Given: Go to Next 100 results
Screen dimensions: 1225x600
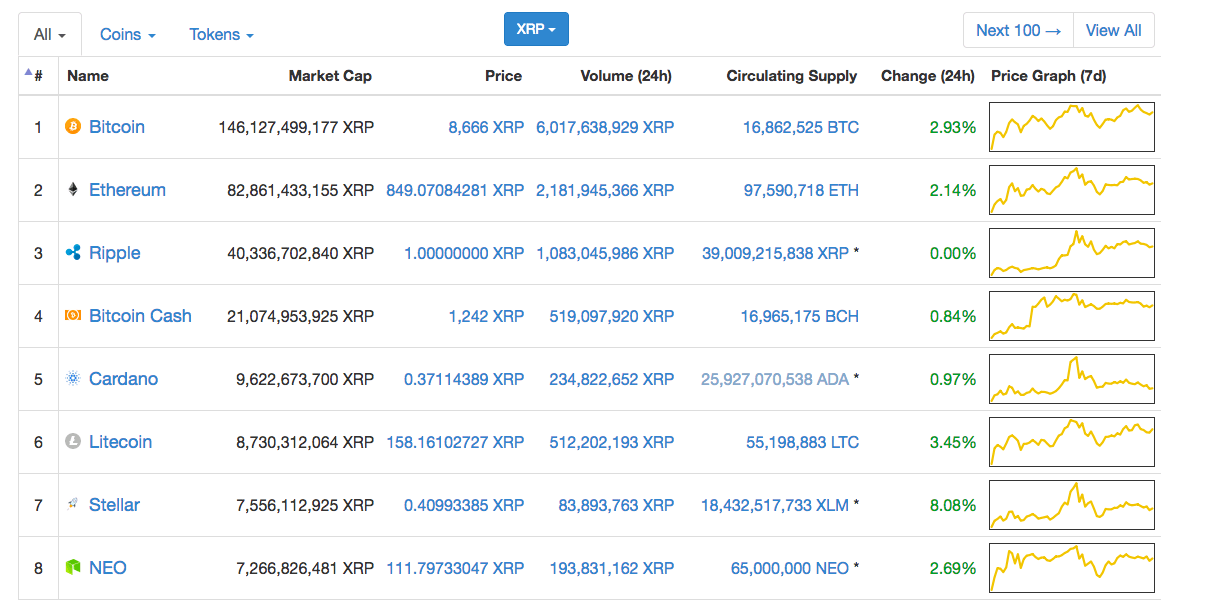Looking at the screenshot, I should coord(1018,30).
